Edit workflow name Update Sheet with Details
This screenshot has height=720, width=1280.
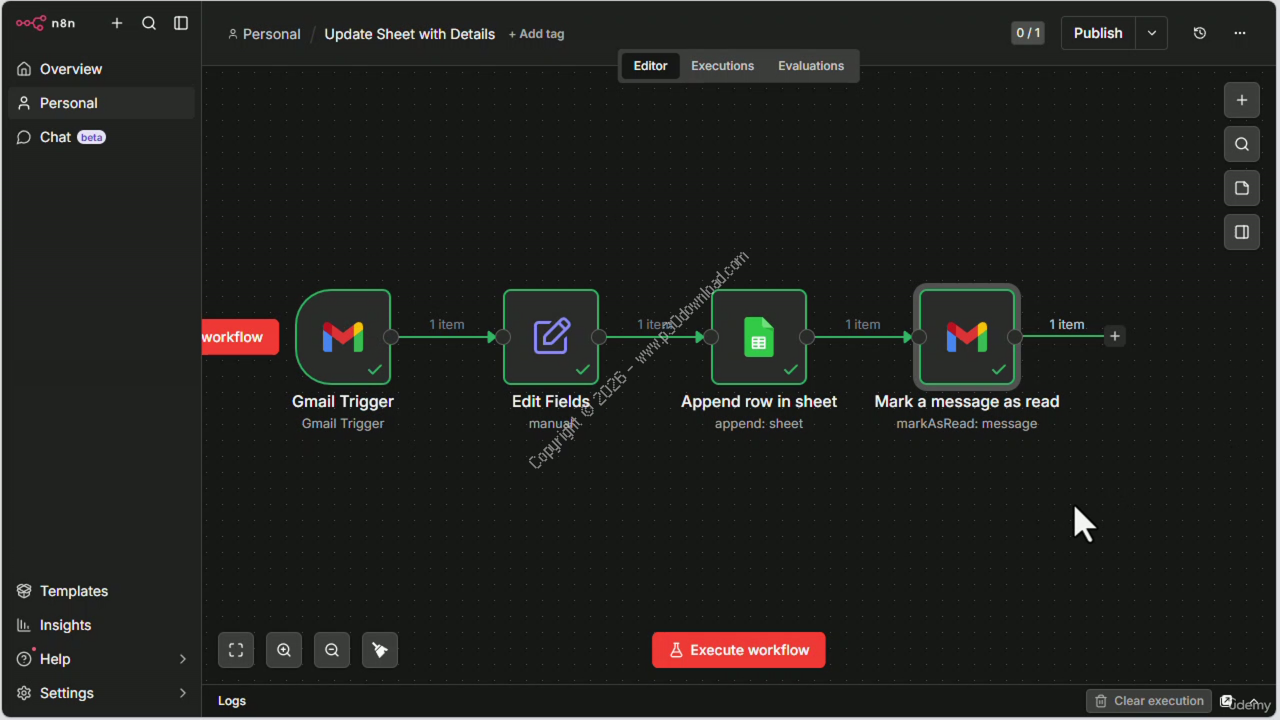[410, 34]
